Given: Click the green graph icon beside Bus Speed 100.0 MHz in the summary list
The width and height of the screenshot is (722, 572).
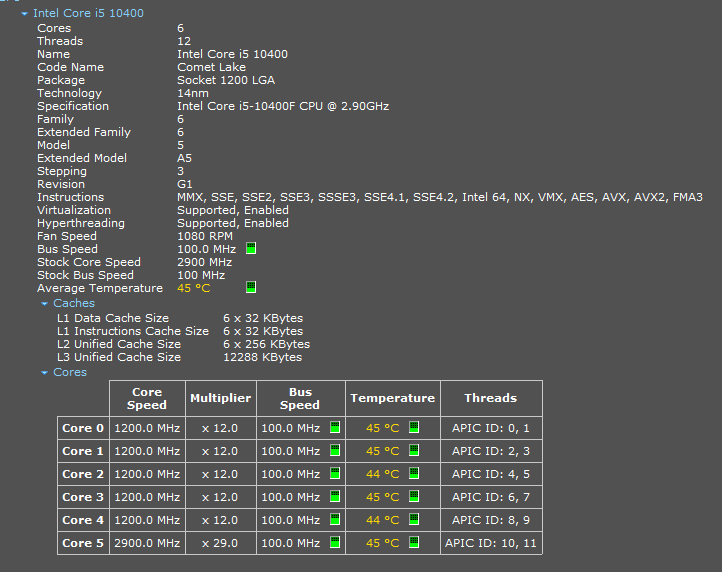Looking at the screenshot, I should (251, 249).
